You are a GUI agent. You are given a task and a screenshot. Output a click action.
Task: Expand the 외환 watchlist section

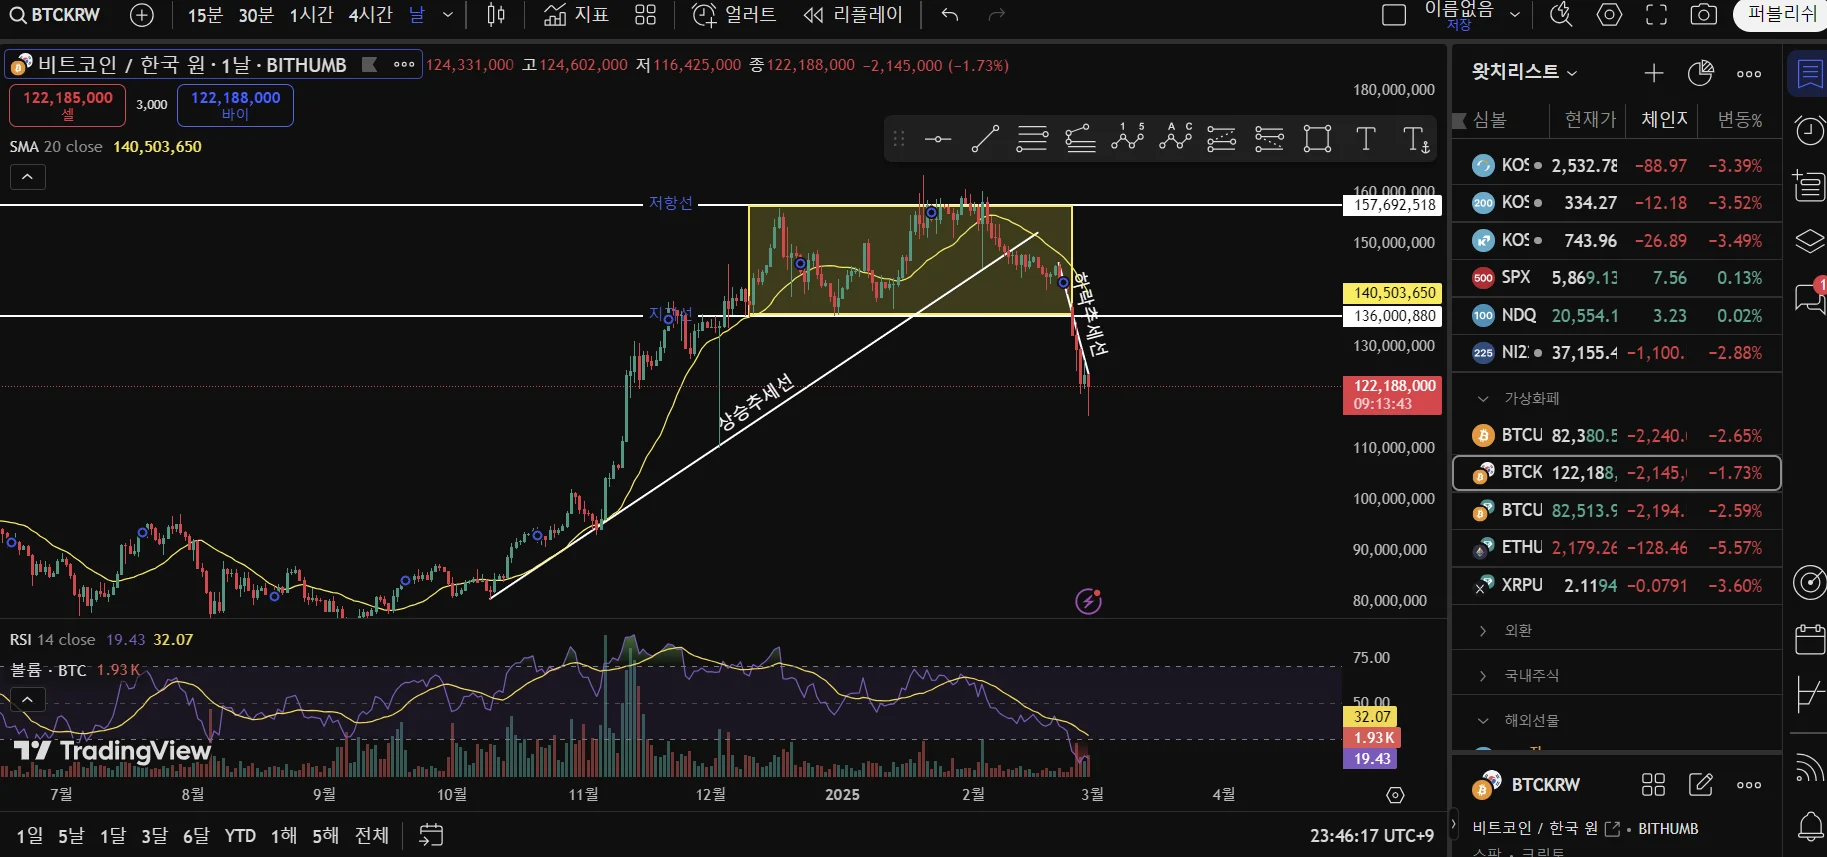(1484, 631)
